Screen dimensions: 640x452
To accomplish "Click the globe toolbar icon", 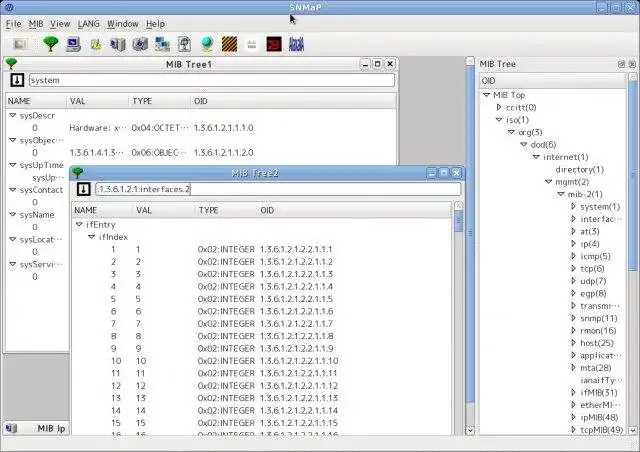I will [x=207, y=44].
